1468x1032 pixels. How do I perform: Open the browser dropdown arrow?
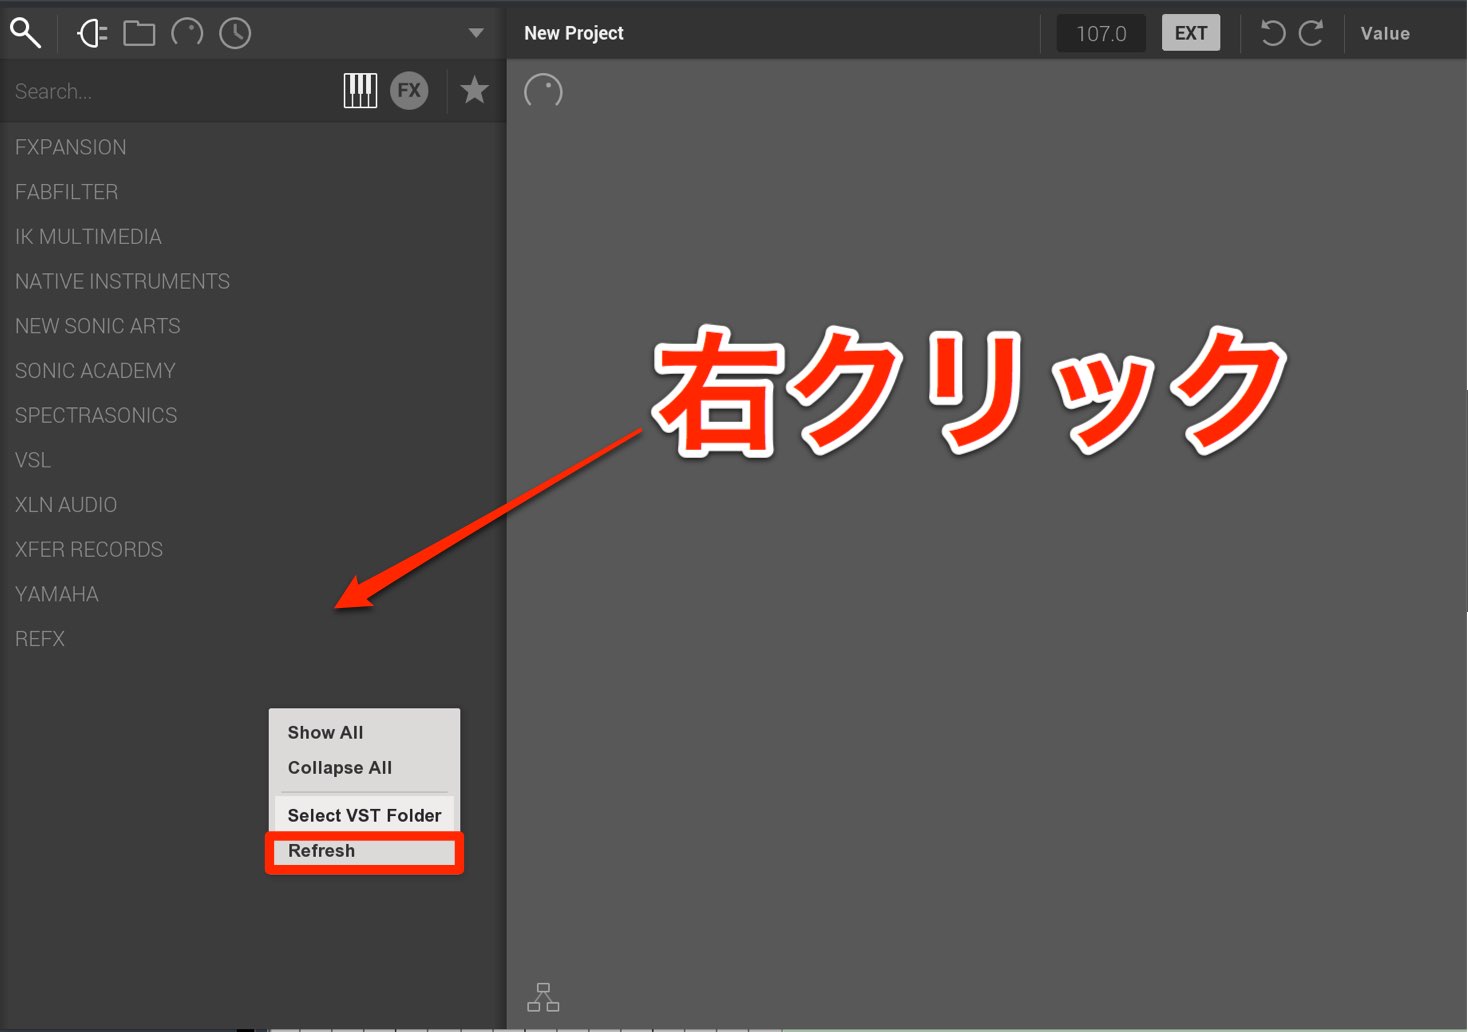coord(476,33)
